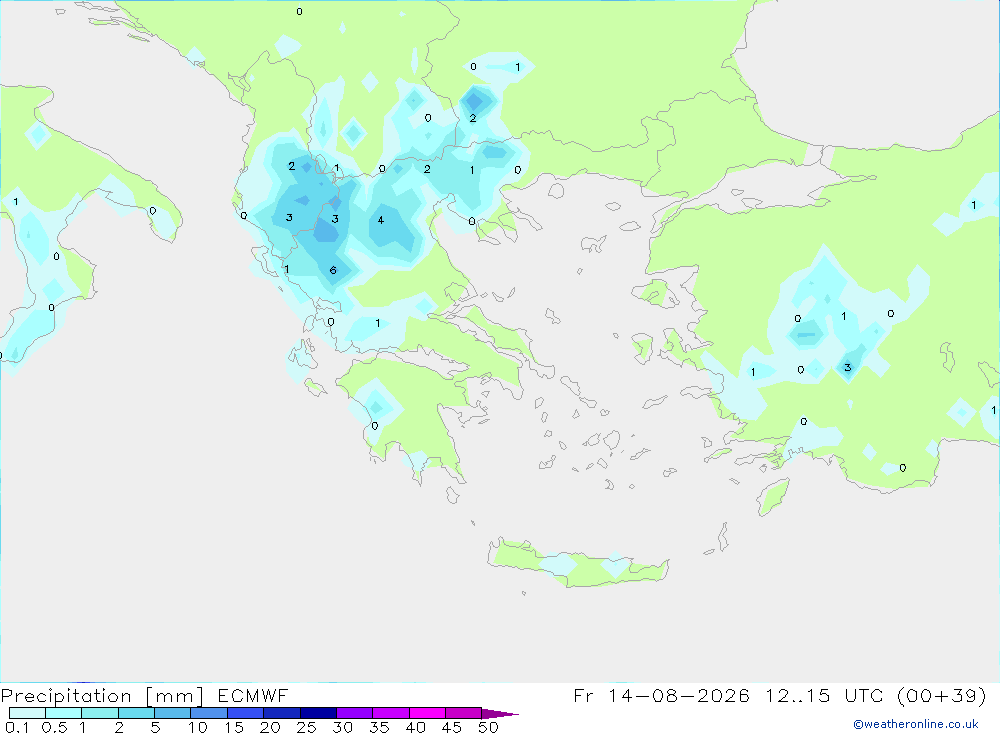Pick the legend swatch between 2 and 5

coord(136,713)
